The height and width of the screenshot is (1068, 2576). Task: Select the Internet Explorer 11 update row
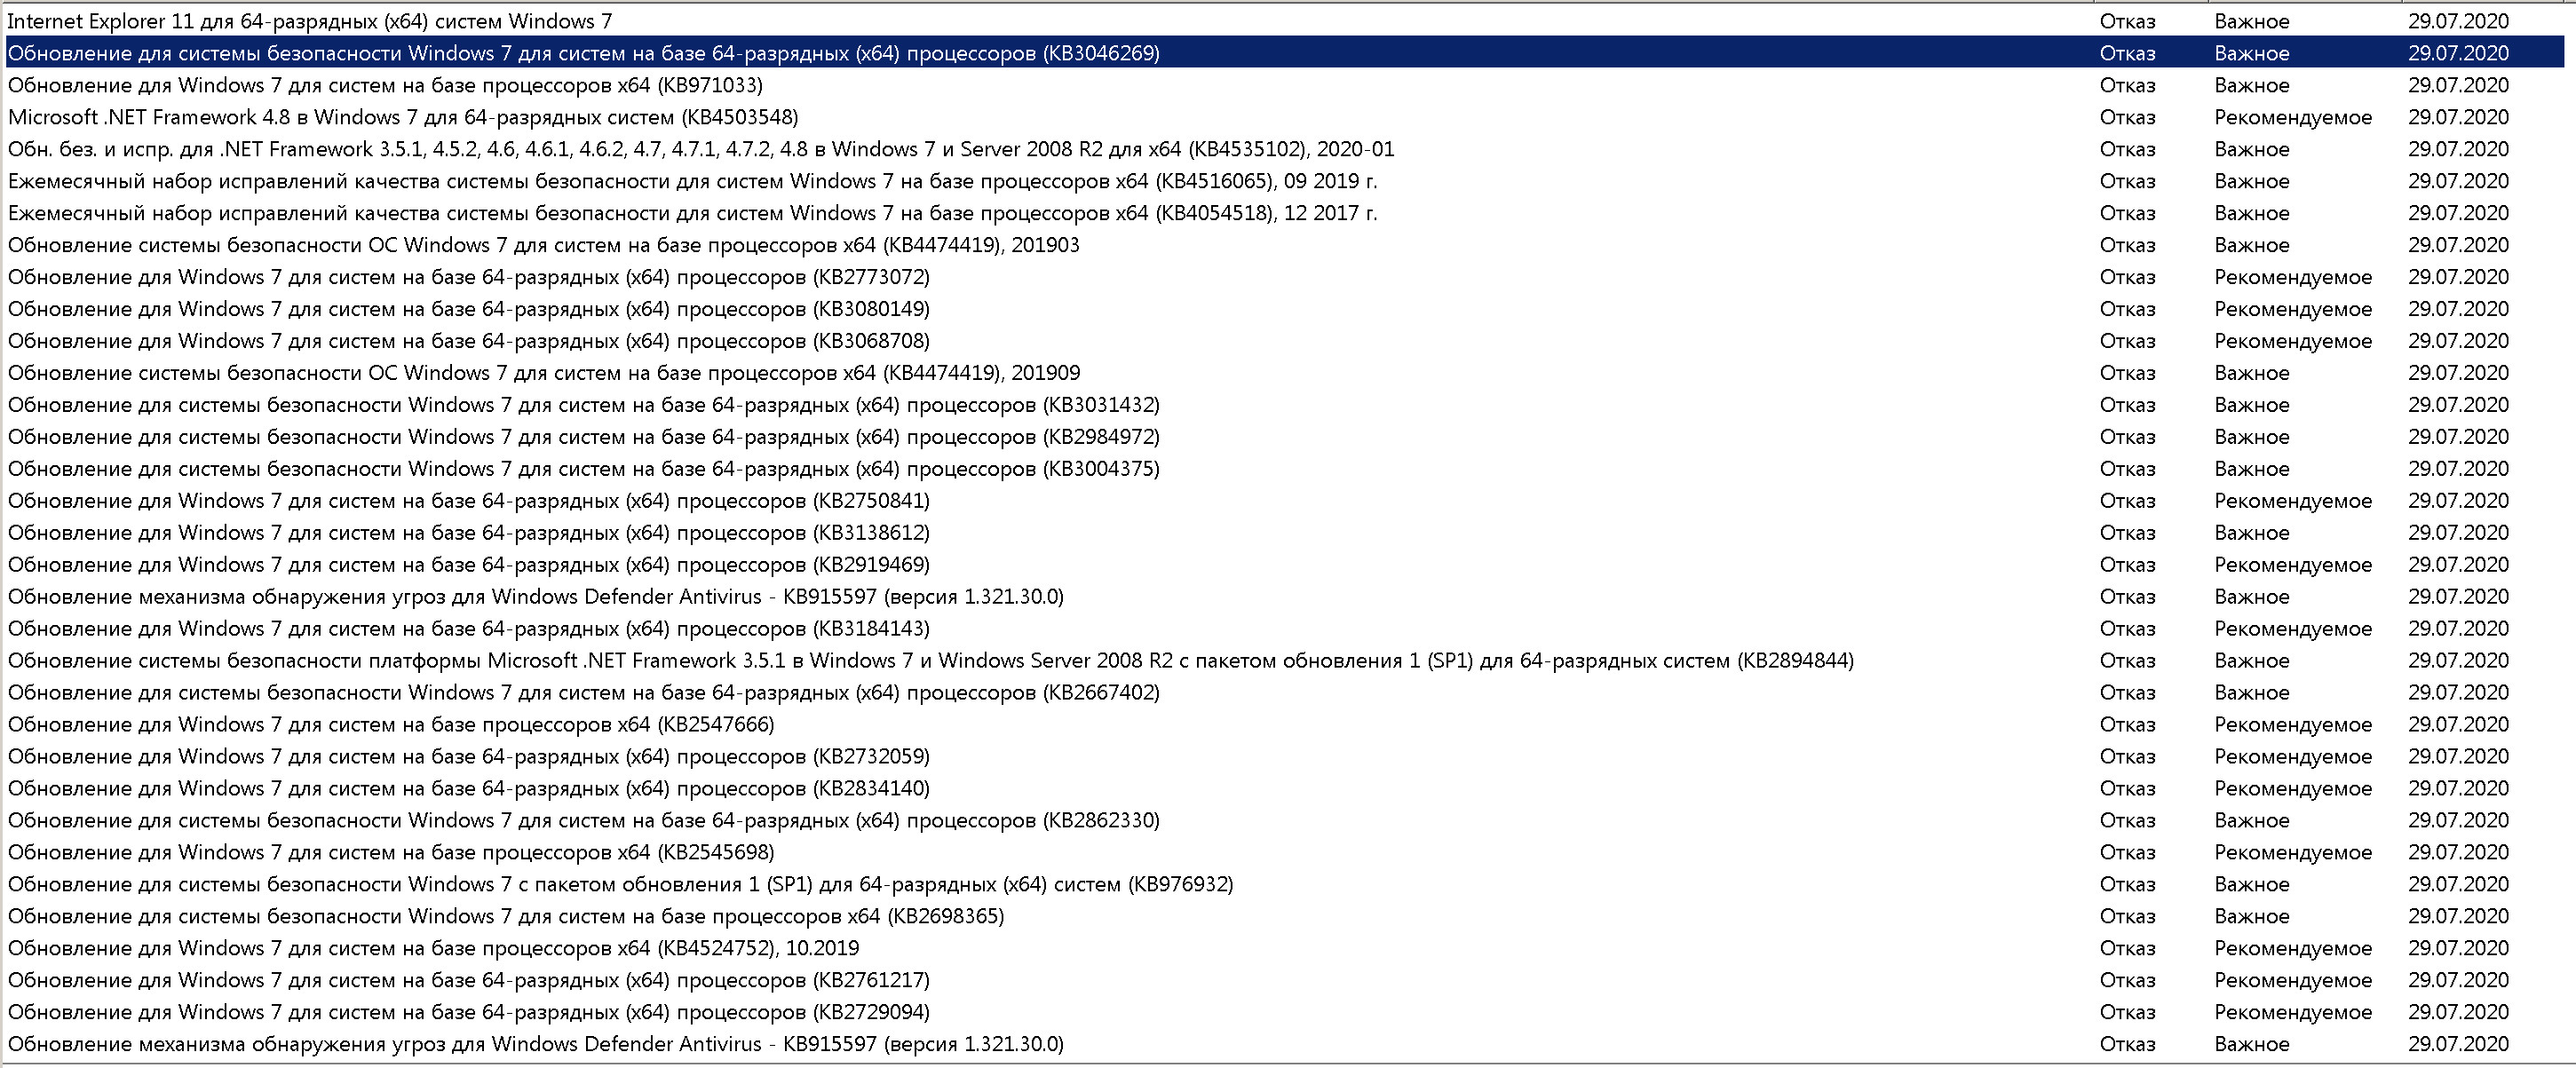310,21
